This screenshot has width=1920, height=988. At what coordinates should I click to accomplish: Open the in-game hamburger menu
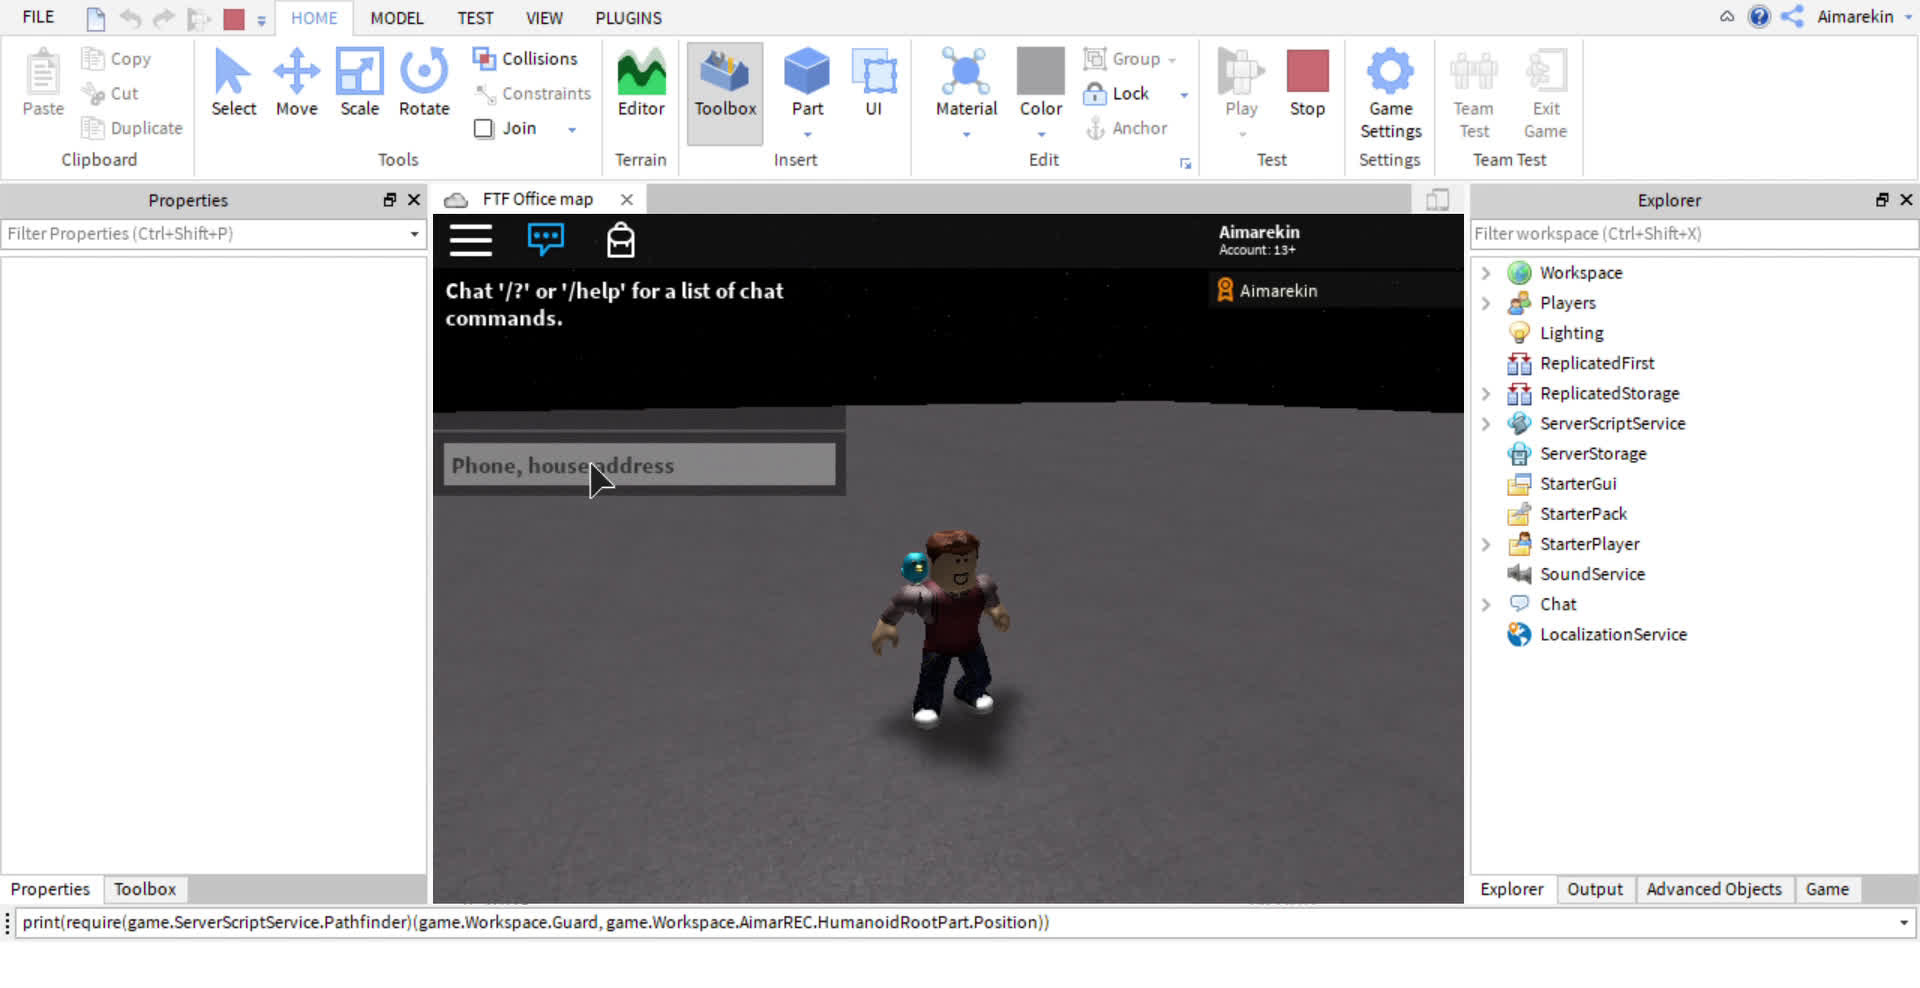click(470, 241)
